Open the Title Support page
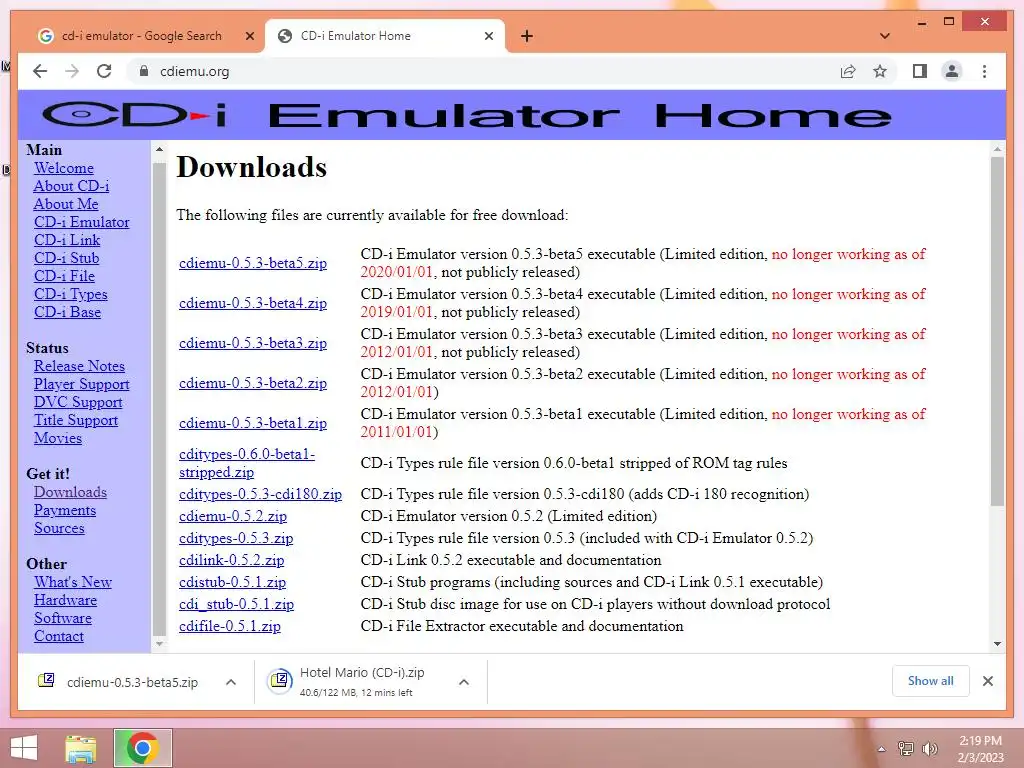1024x768 pixels. [76, 420]
